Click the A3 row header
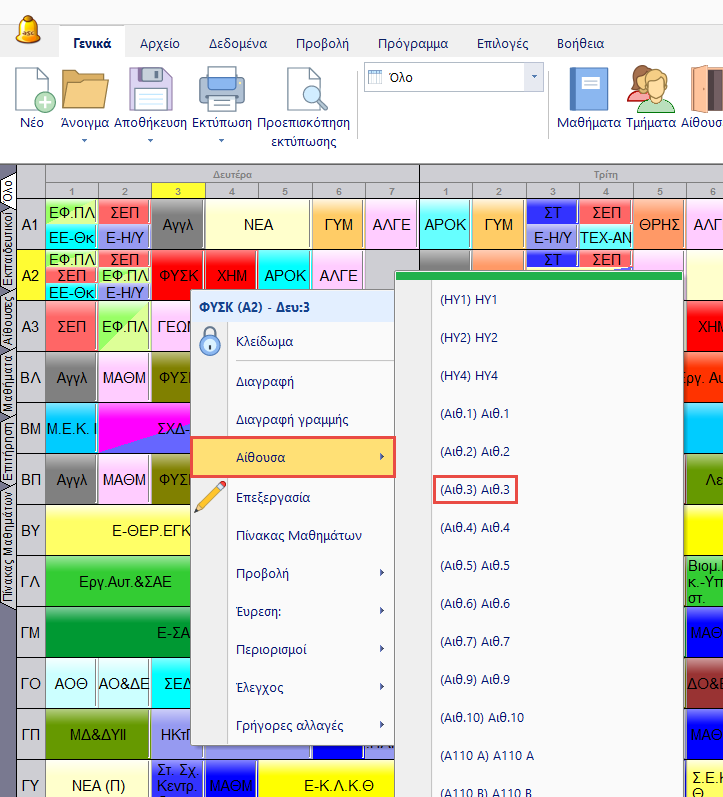This screenshot has width=723, height=797. coord(30,326)
